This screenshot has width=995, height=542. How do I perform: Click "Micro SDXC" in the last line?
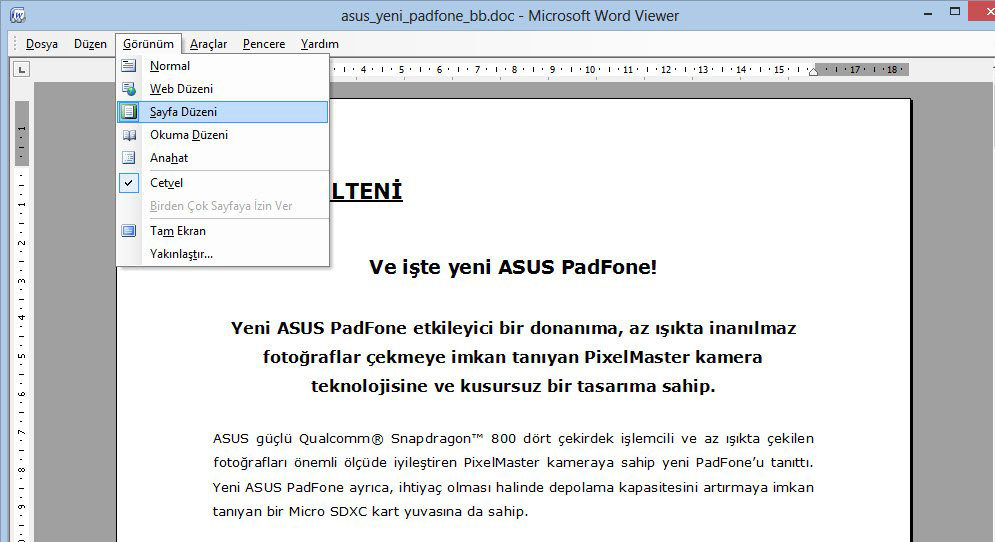[x=327, y=512]
